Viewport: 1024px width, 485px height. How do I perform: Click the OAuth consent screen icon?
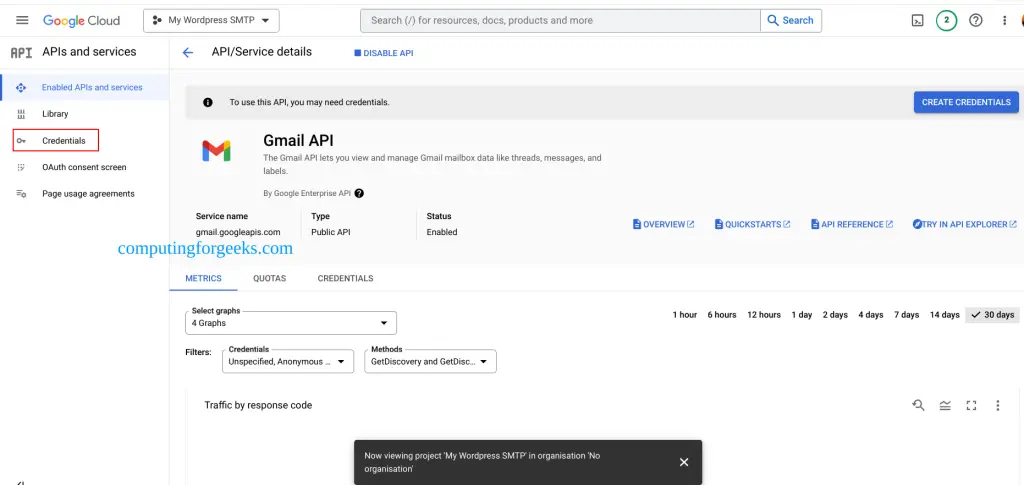(21, 167)
